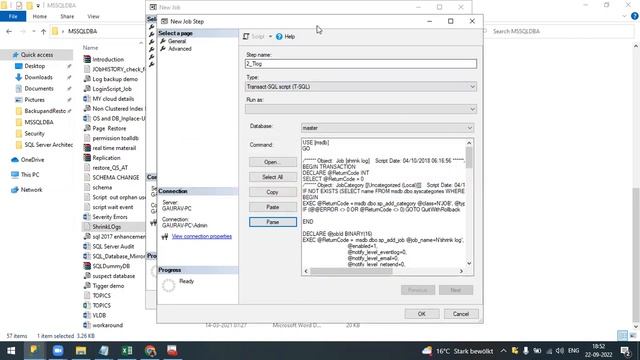Viewport: 640px width, 360px height.
Task: Click inside the Command text area
Action: 383,203
